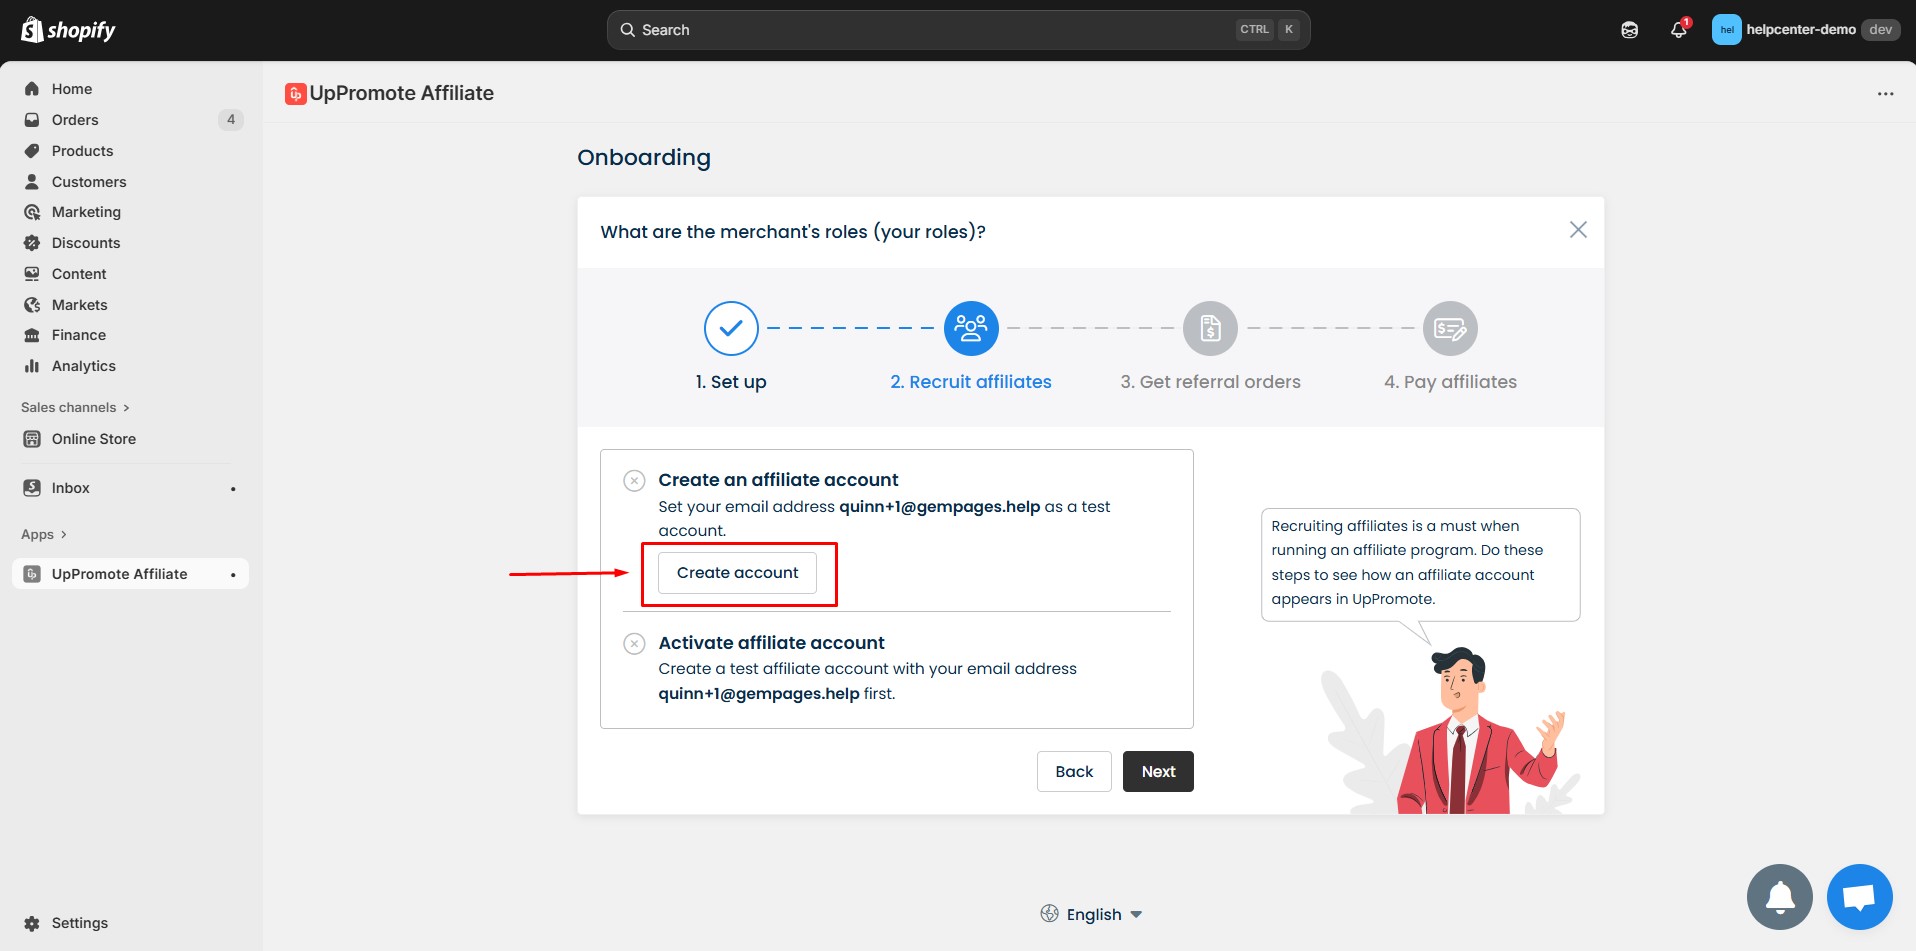The image size is (1916, 951).
Task: Select the Products icon in the sidebar
Action: 32,150
